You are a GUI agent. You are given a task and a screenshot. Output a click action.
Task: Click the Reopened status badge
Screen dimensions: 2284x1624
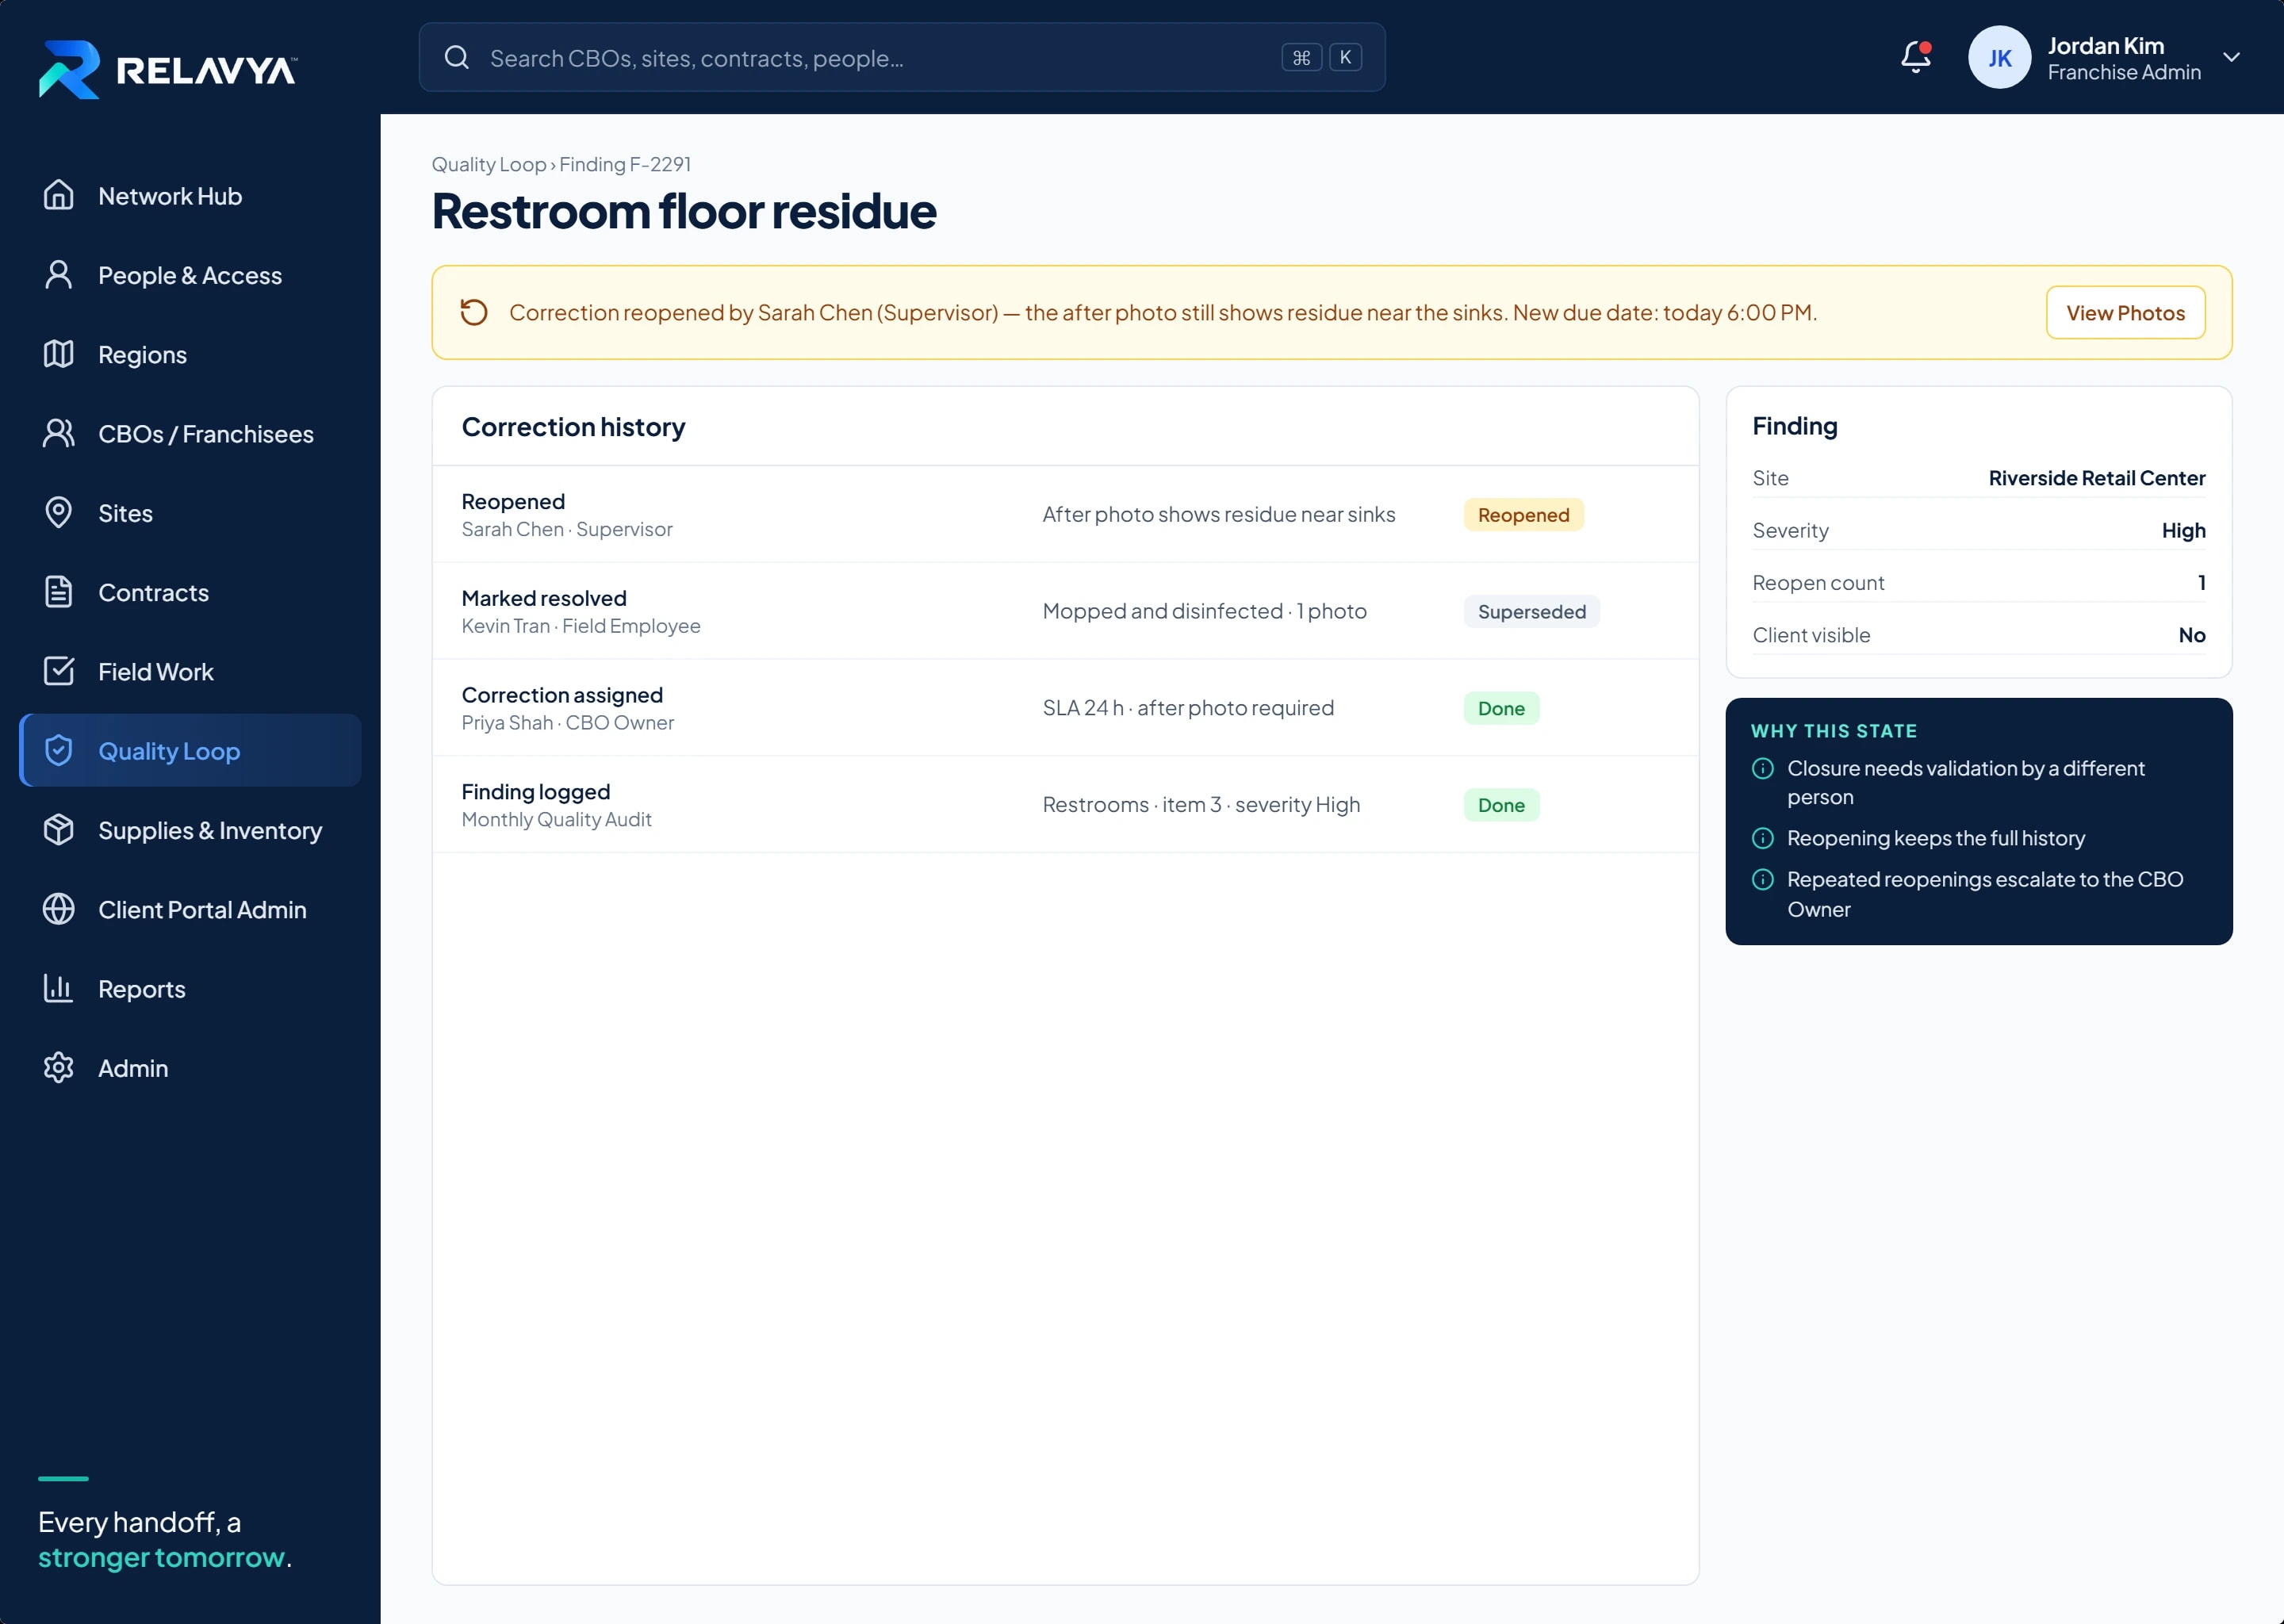click(x=1523, y=515)
